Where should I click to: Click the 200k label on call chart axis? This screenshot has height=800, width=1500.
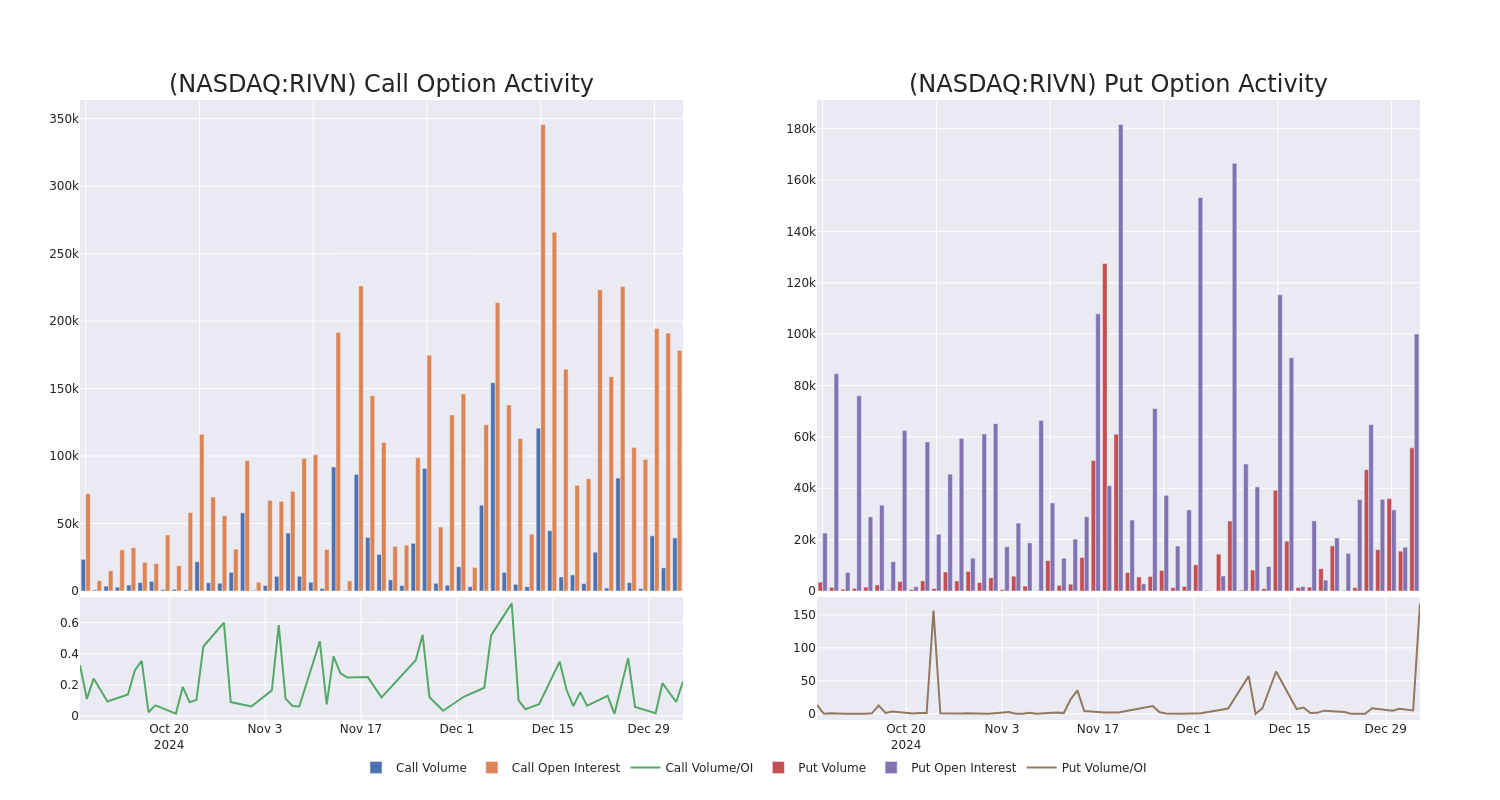64,321
